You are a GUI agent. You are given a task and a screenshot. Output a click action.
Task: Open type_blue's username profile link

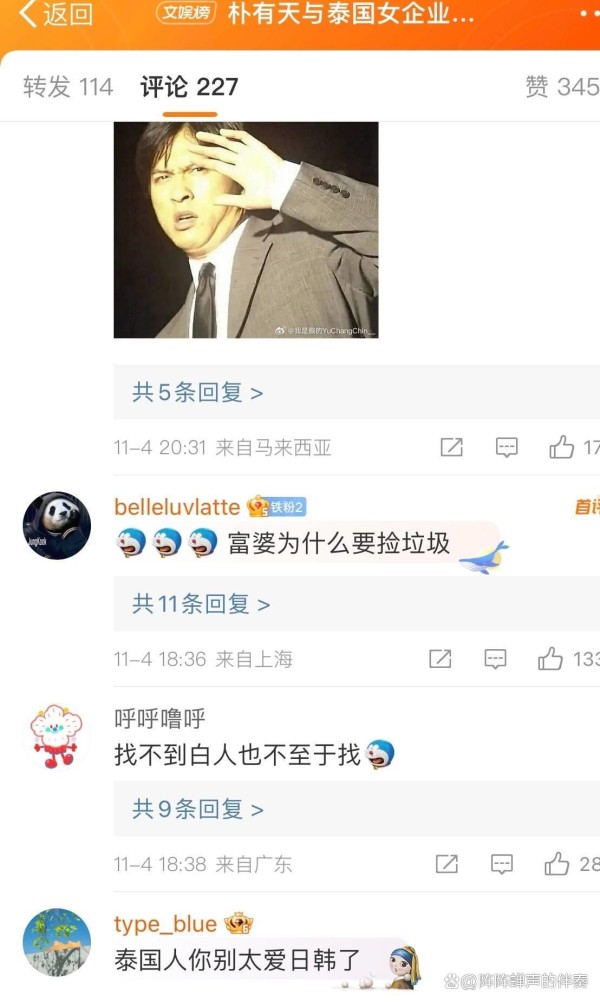pos(165,924)
